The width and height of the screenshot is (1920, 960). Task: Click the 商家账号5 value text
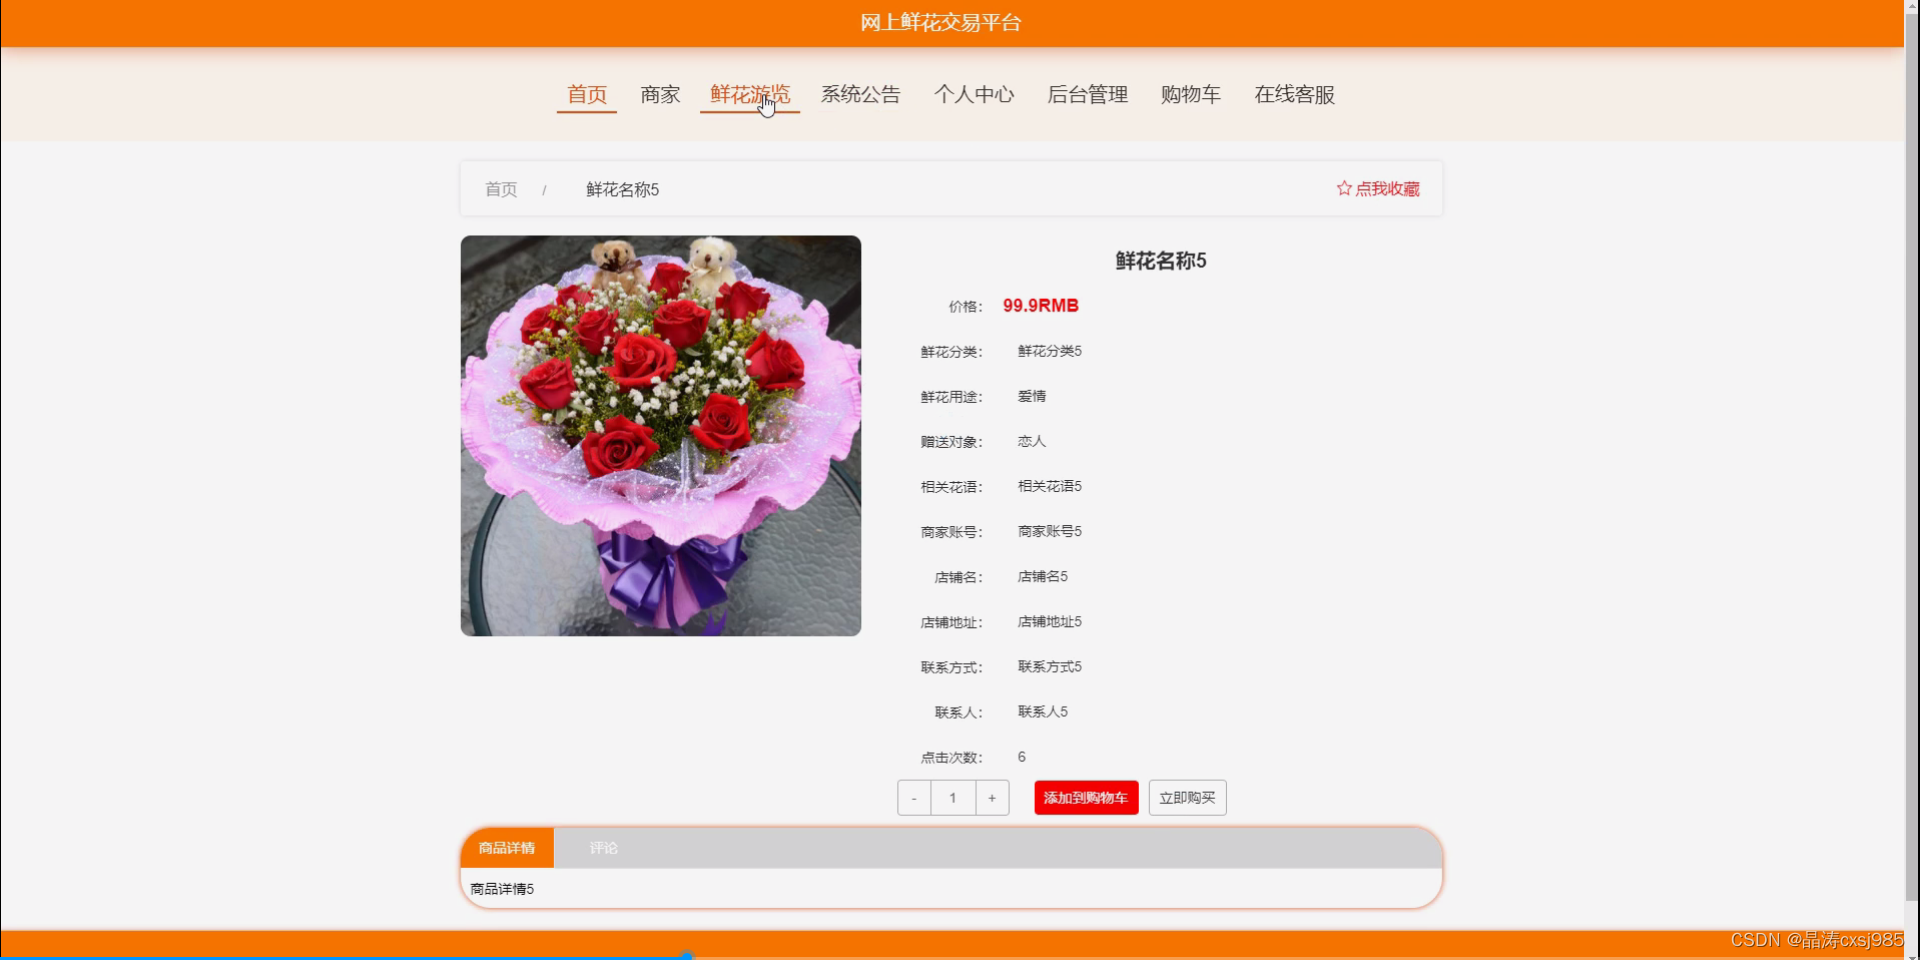click(1050, 531)
